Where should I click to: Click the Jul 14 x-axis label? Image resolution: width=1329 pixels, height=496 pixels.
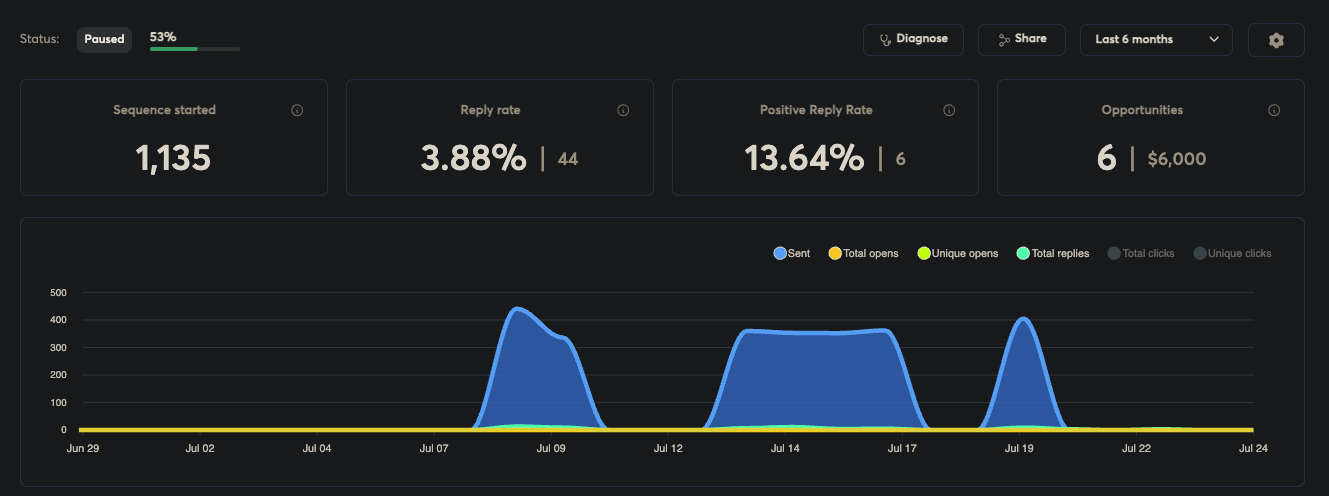tap(785, 449)
